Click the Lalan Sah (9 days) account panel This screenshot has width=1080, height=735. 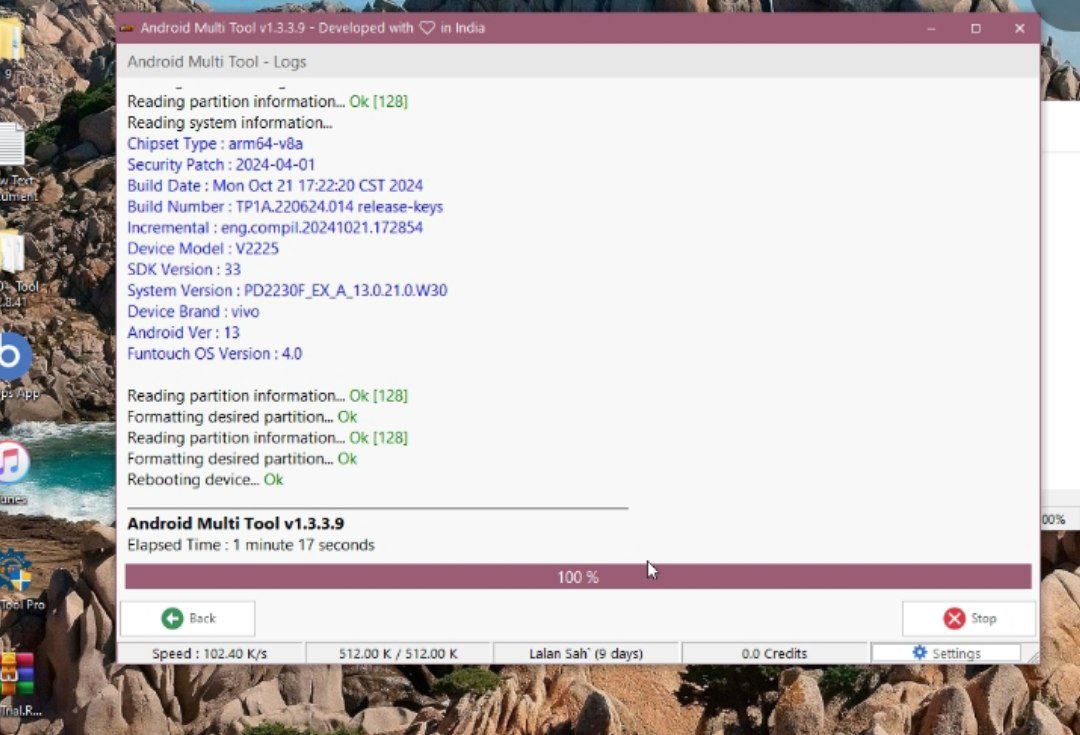586,654
